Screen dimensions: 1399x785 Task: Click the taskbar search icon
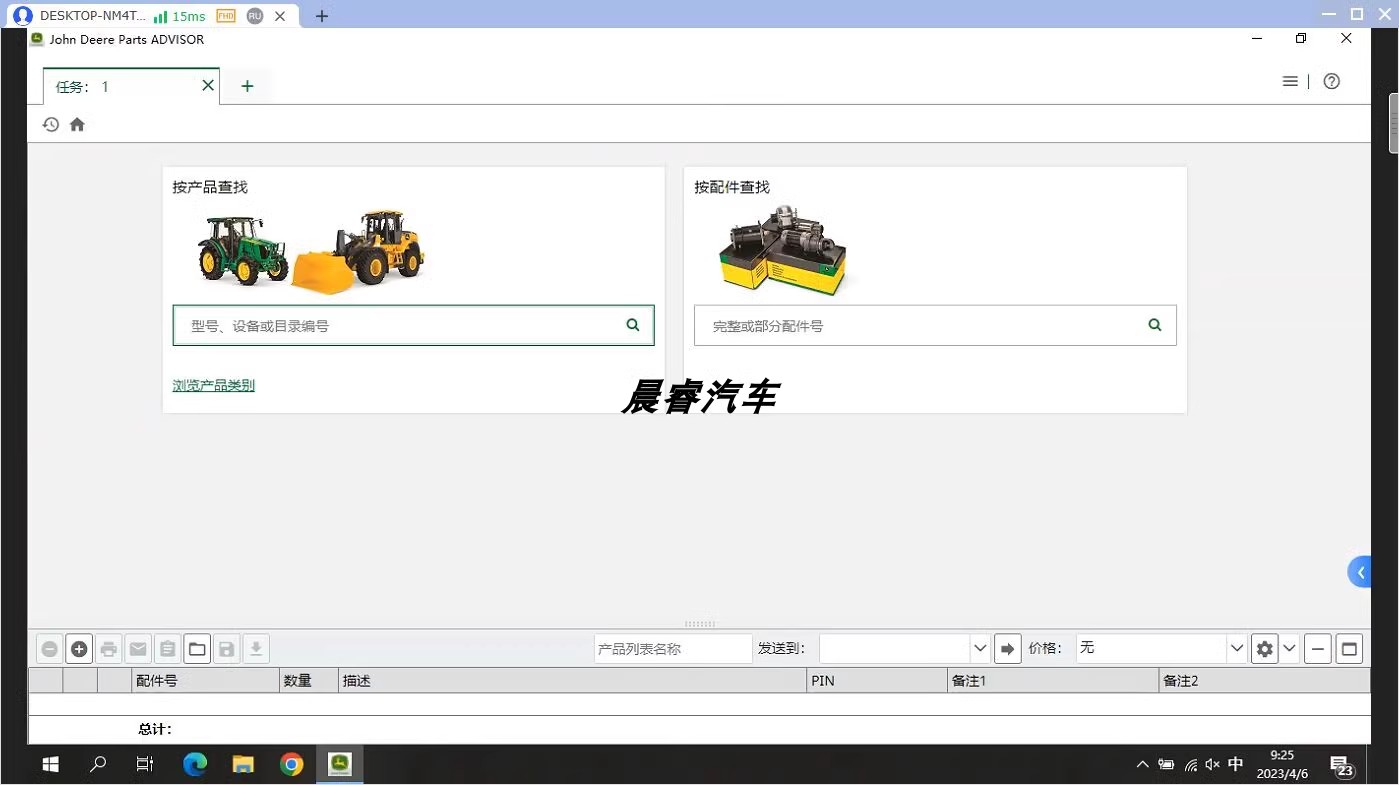pos(98,765)
